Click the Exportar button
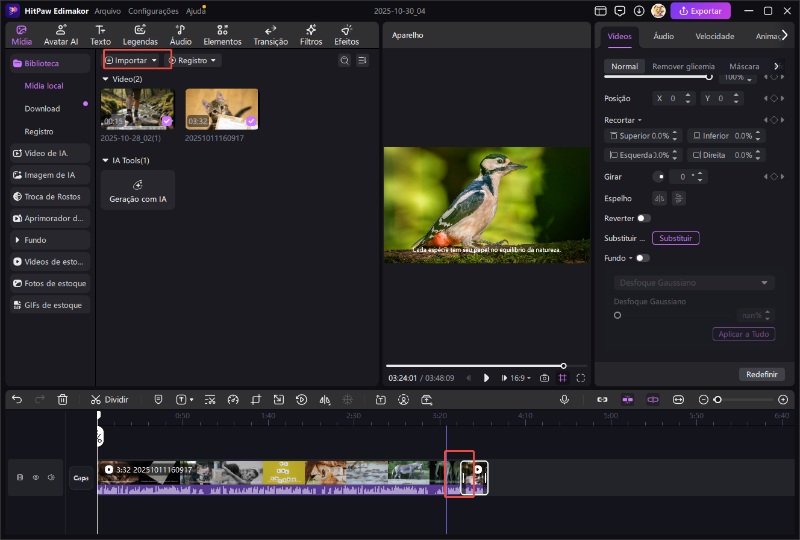Viewport: 800px width, 540px height. pyautogui.click(x=700, y=11)
